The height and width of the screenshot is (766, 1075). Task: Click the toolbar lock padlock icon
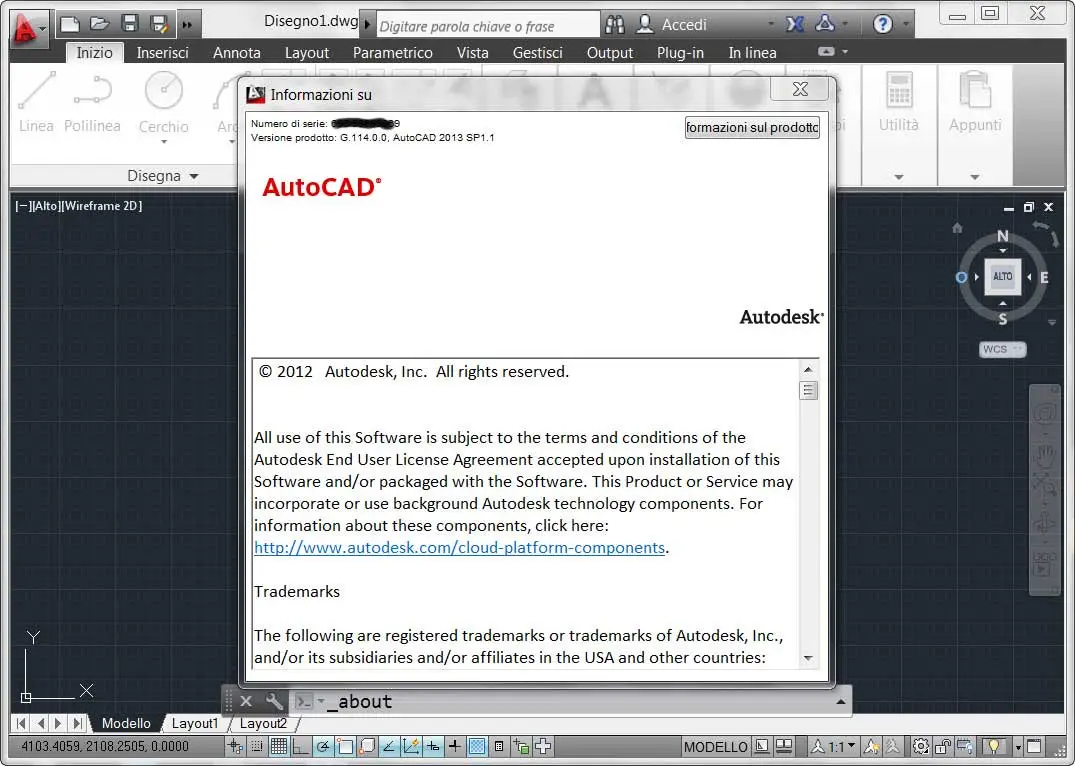tap(943, 746)
